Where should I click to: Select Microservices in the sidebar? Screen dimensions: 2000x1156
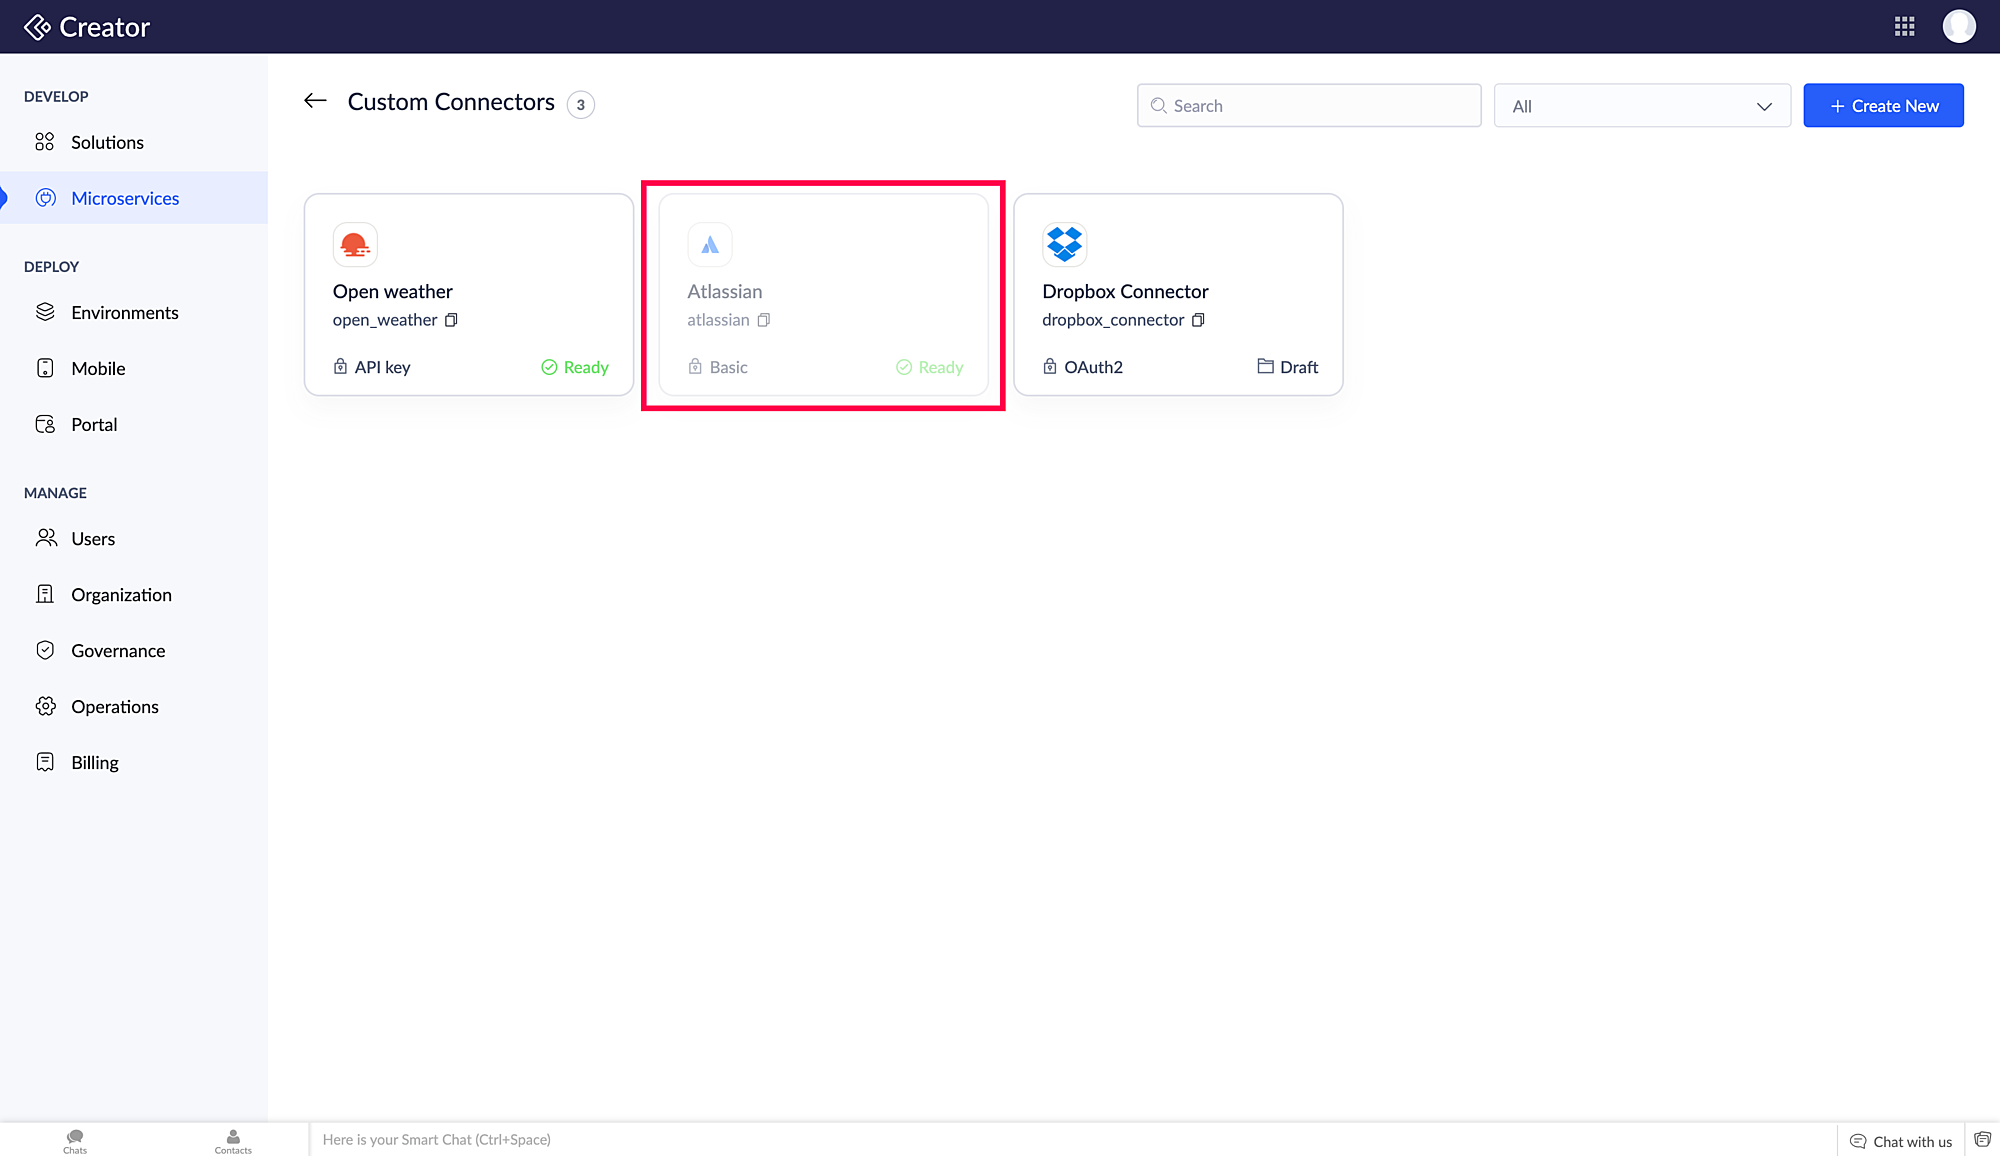click(x=125, y=198)
